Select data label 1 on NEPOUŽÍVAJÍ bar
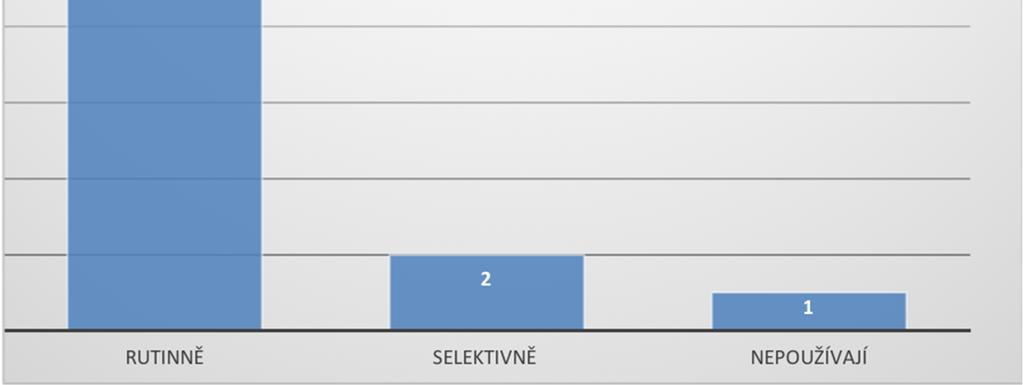 (x=808, y=308)
